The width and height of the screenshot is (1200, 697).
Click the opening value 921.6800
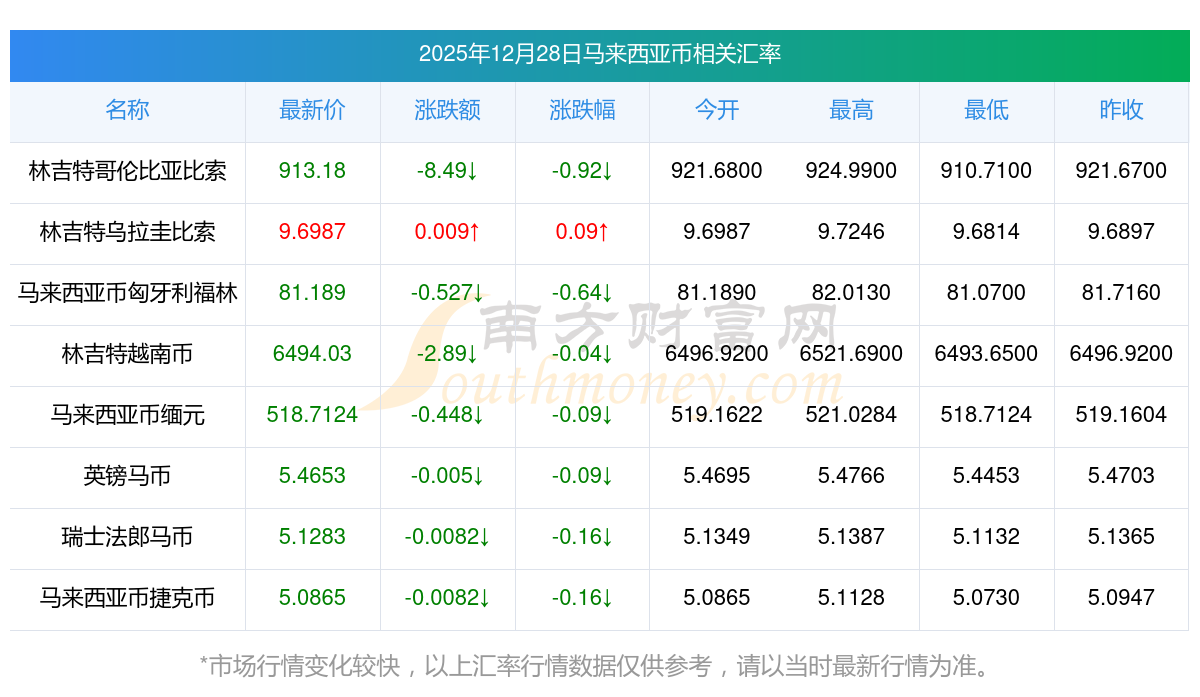717,171
